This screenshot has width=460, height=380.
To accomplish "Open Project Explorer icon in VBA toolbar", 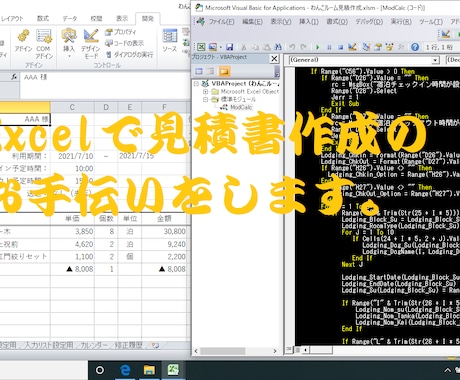I will click(x=366, y=47).
